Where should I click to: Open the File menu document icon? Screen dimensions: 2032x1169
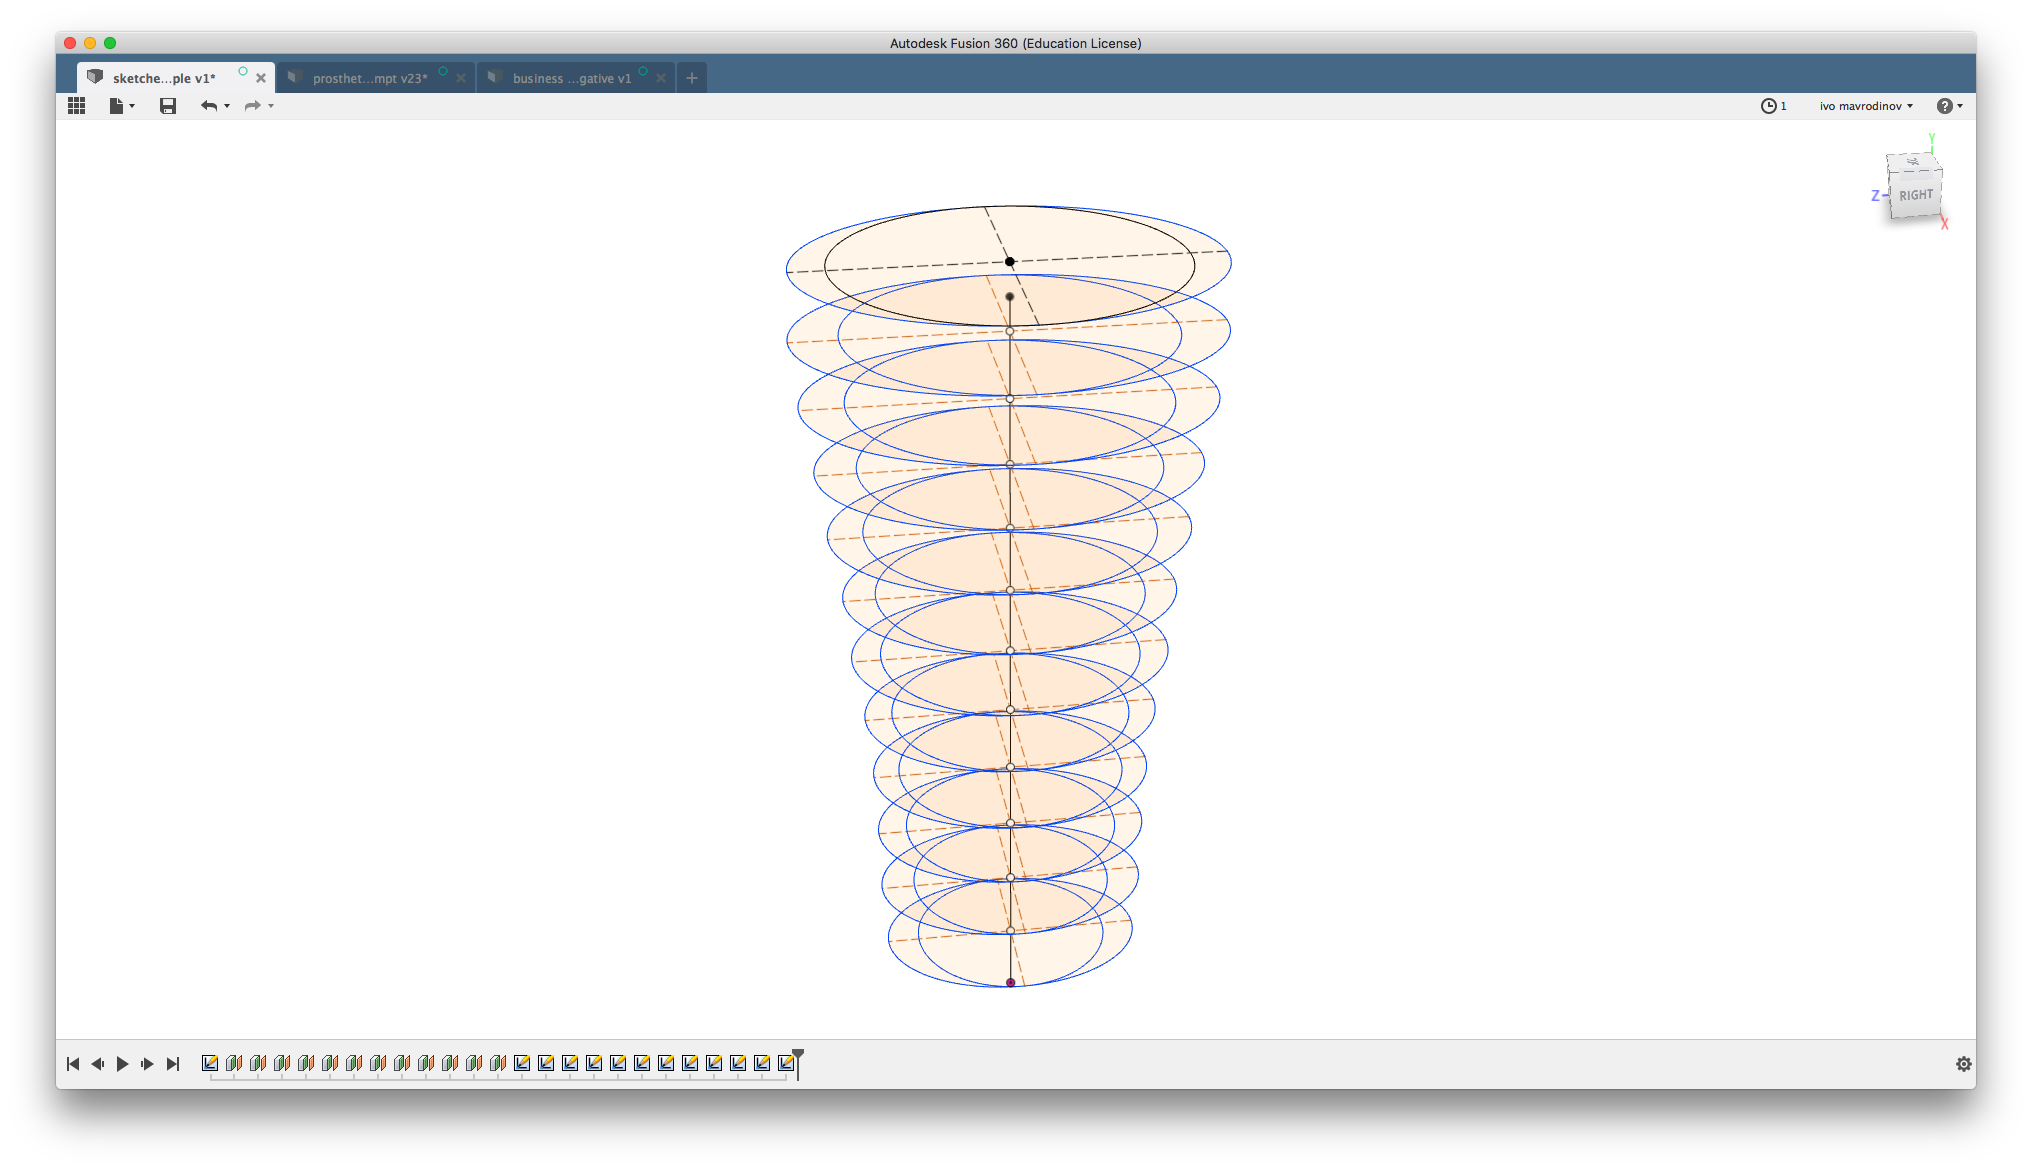116,106
